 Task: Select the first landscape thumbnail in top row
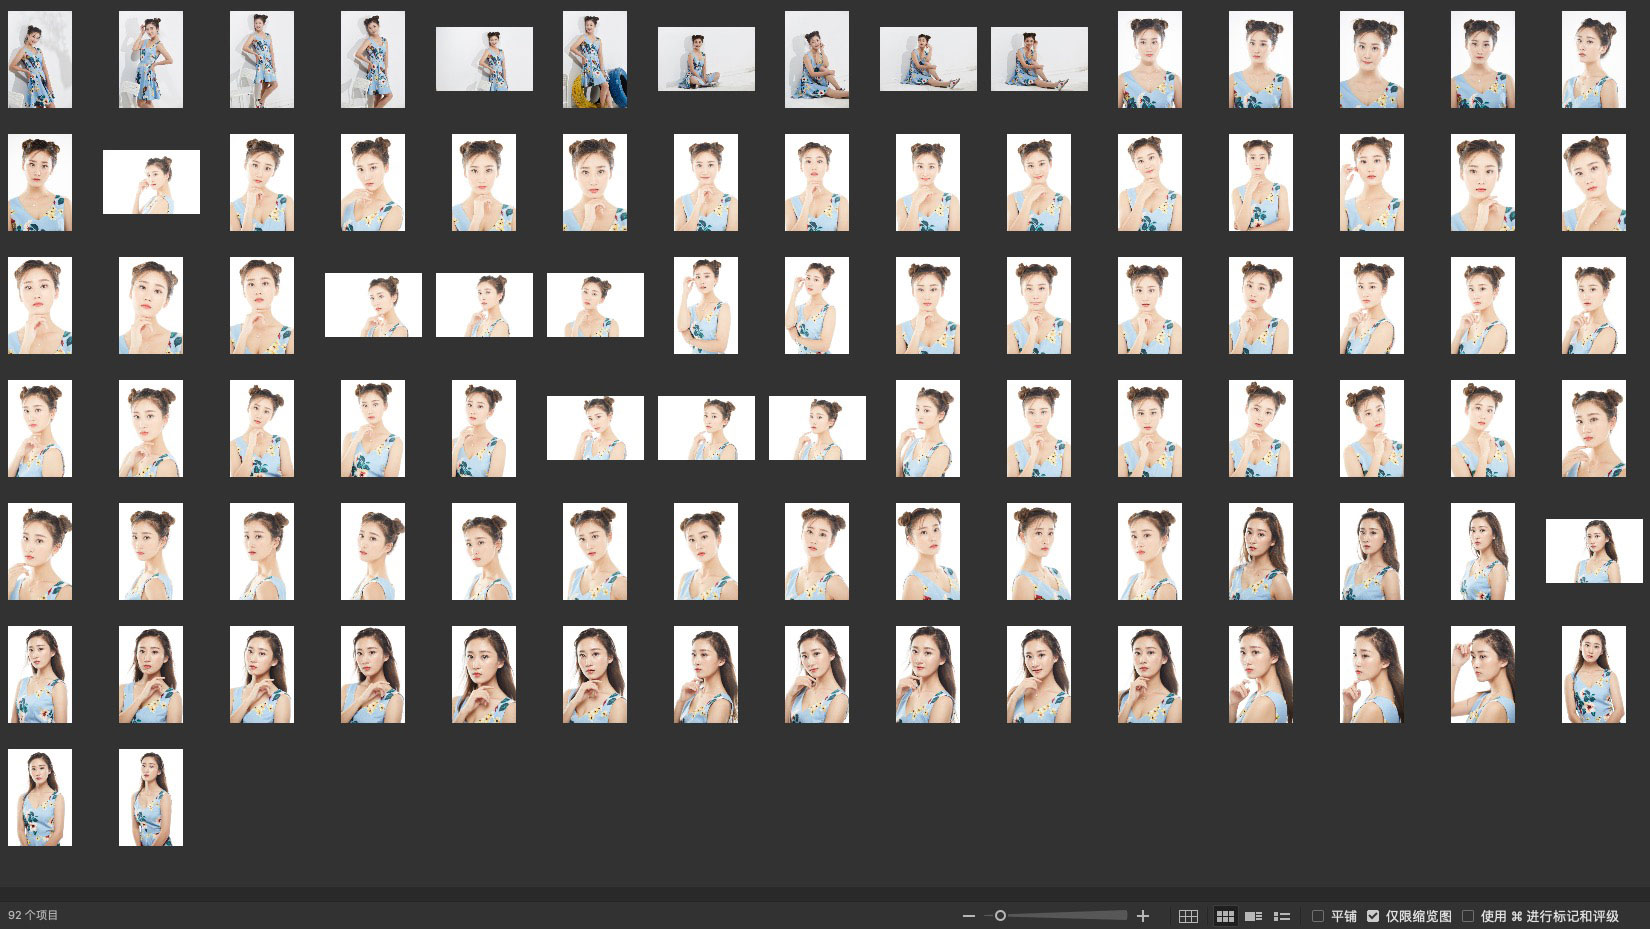pyautogui.click(x=484, y=60)
